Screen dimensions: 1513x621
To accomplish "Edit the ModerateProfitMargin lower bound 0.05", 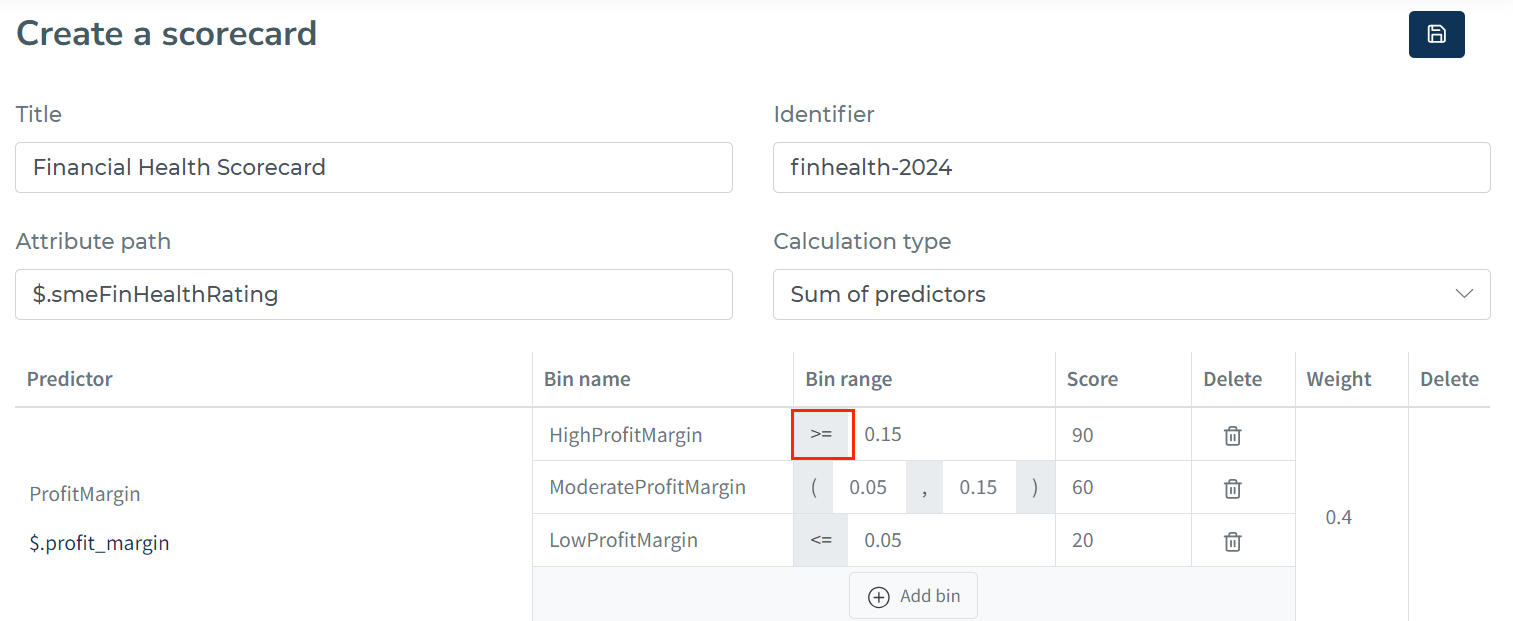I will pyautogui.click(x=868, y=488).
